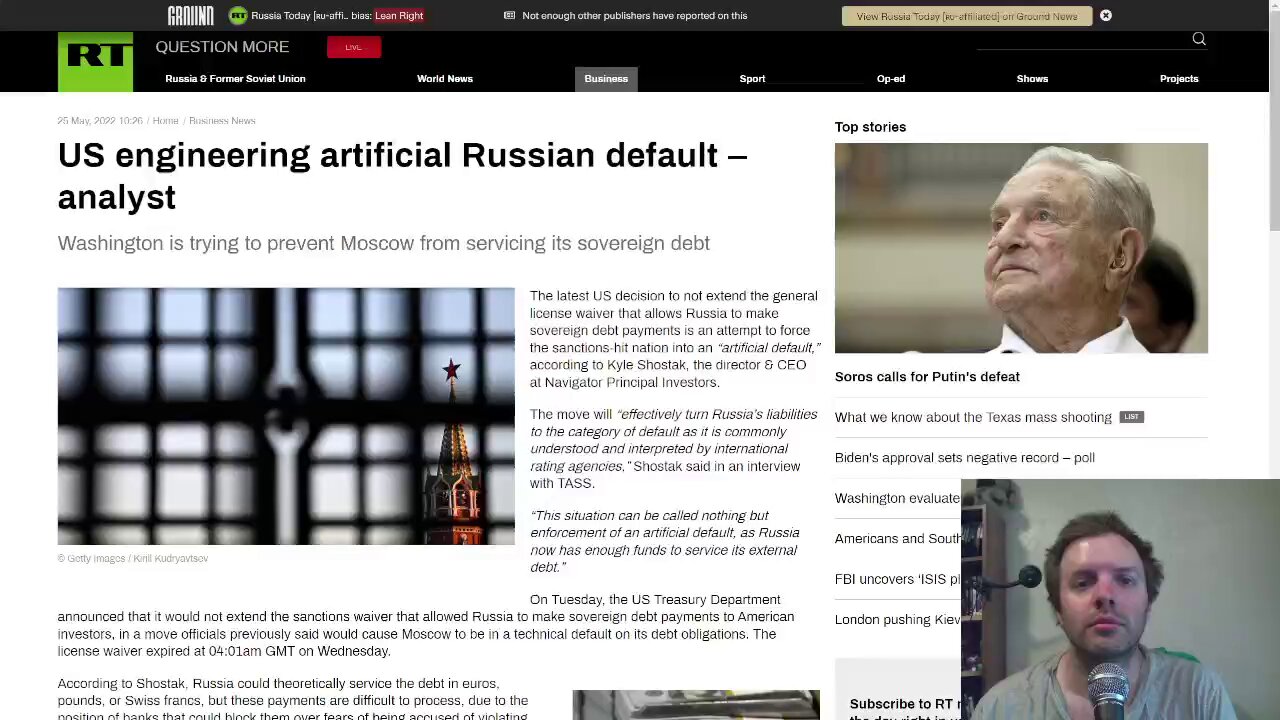Dismiss the Ground News banner with X
The width and height of the screenshot is (1280, 720).
[1106, 15]
